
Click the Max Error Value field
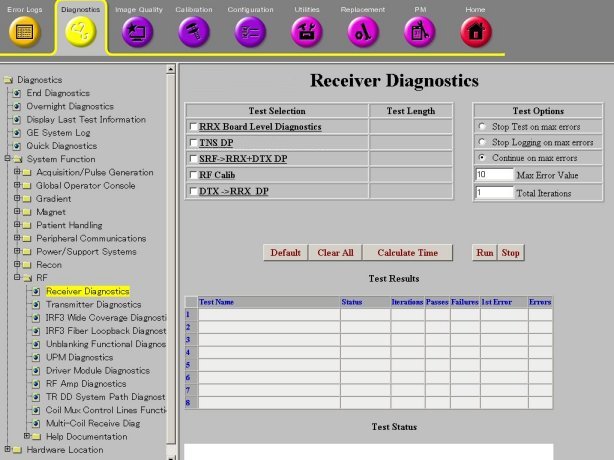494,174
